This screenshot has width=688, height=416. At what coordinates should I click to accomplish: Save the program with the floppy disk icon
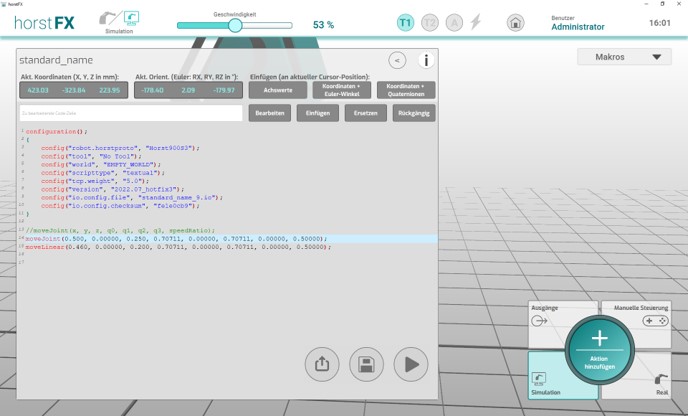[366, 364]
